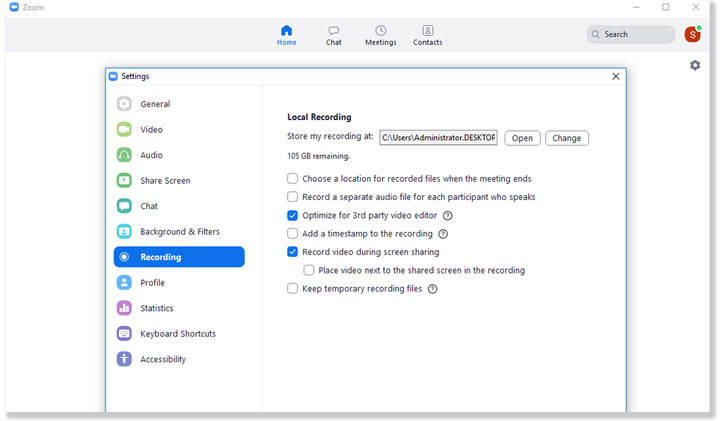Viewport: 720px width, 421px height.
Task: Open Keyboard Shortcuts settings section
Action: tap(177, 334)
